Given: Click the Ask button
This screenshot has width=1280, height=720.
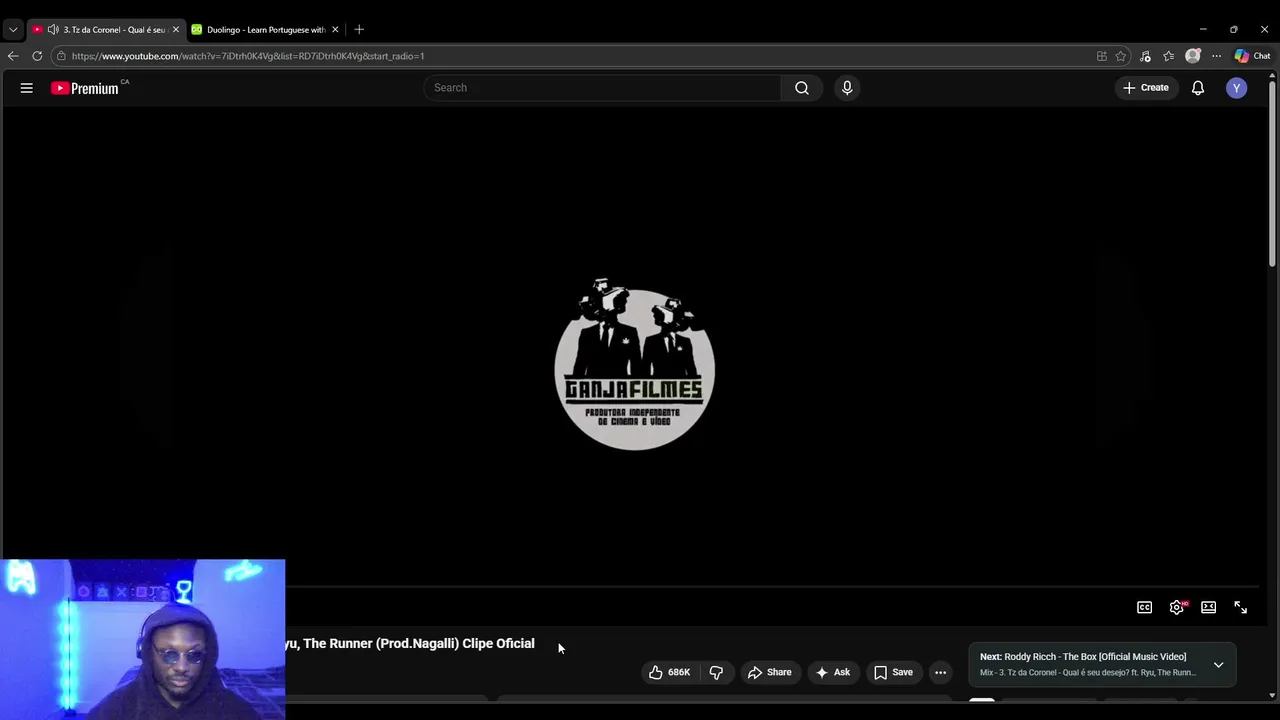Looking at the screenshot, I should (x=833, y=672).
